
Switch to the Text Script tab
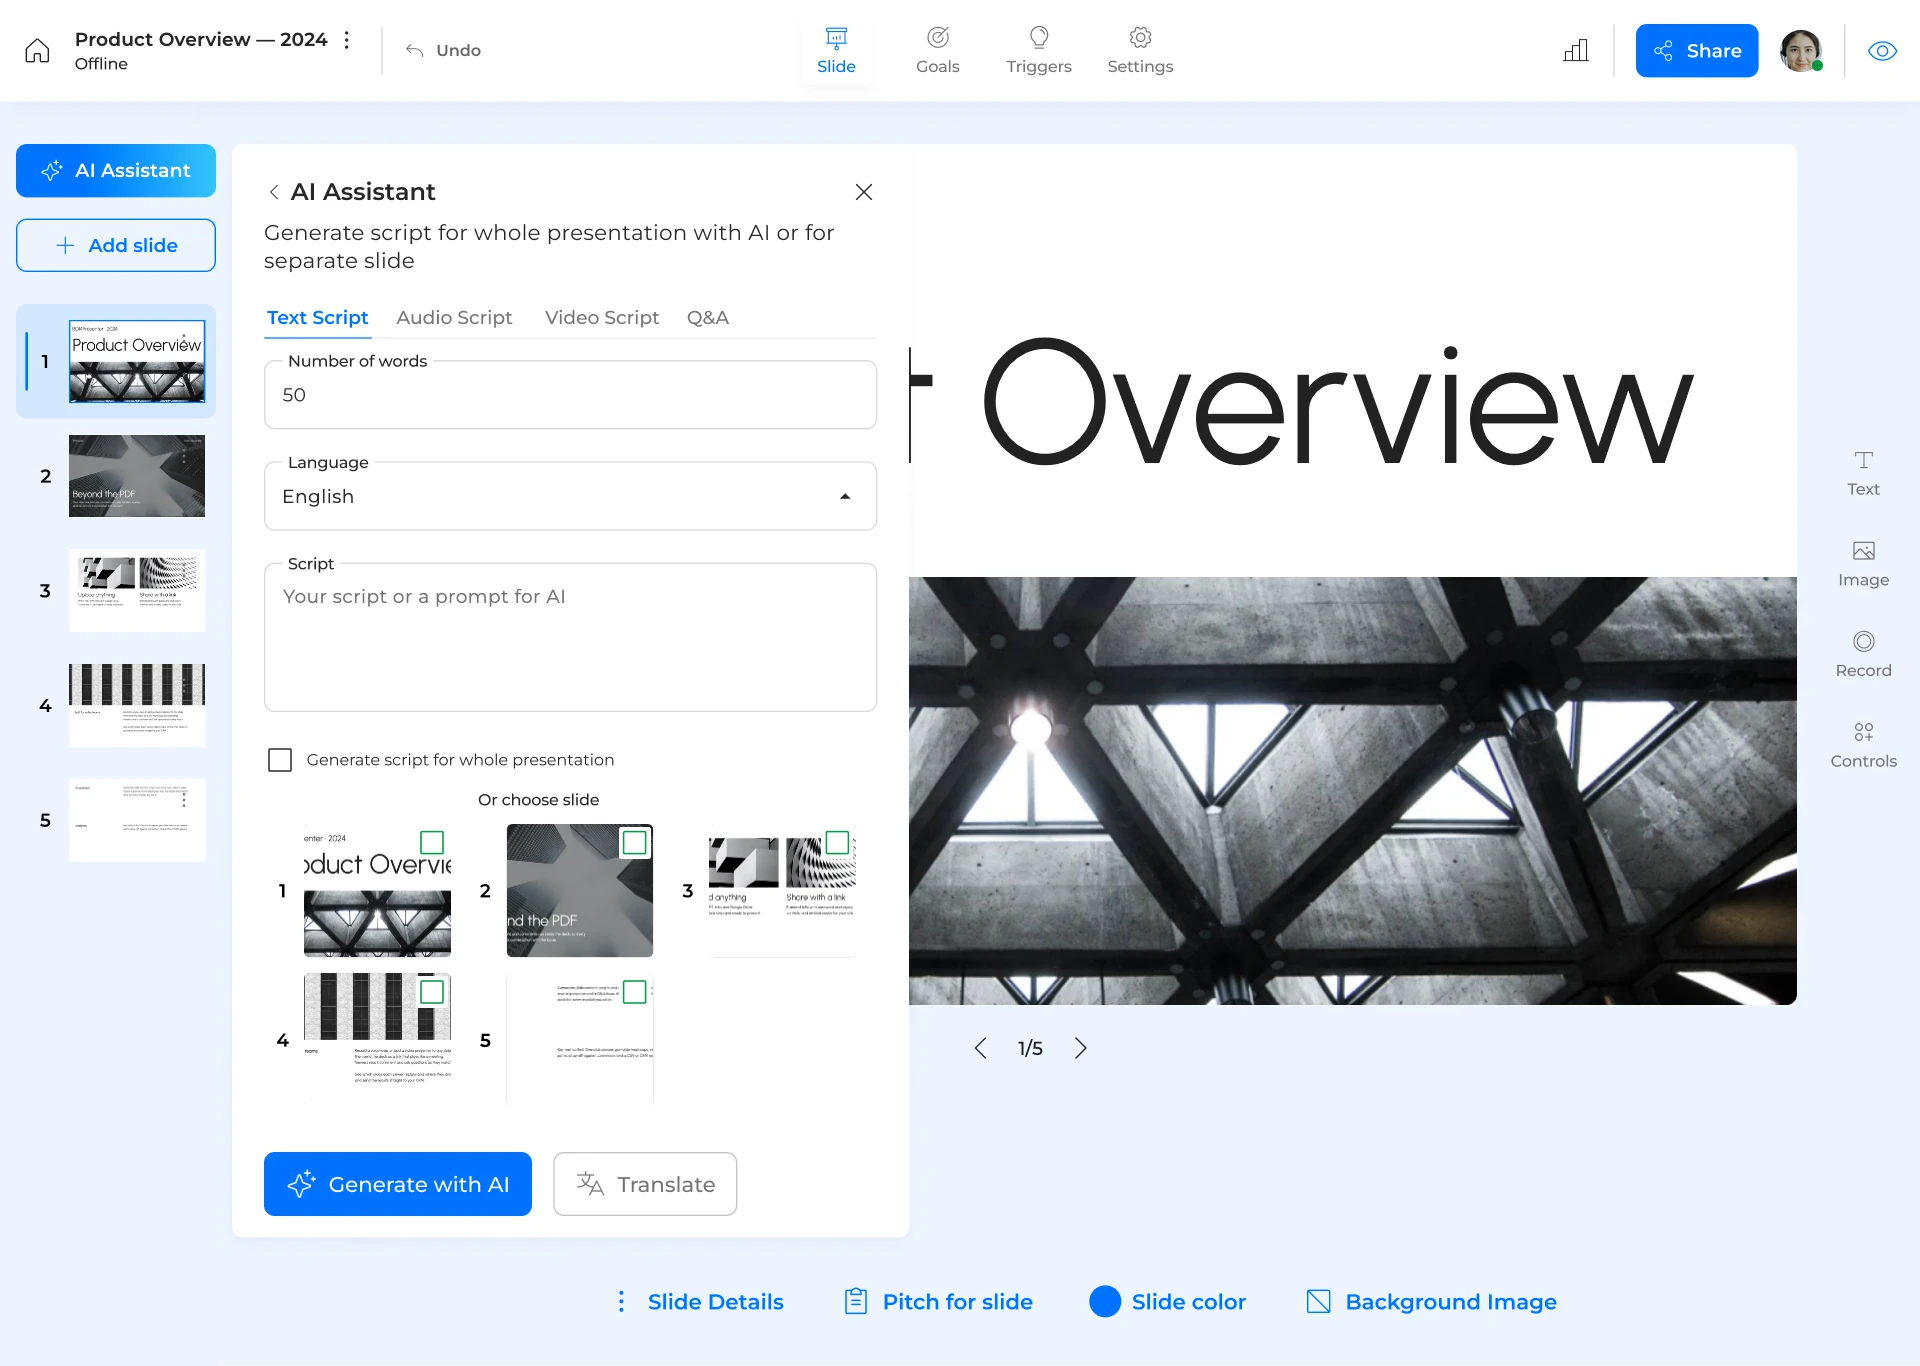click(318, 318)
